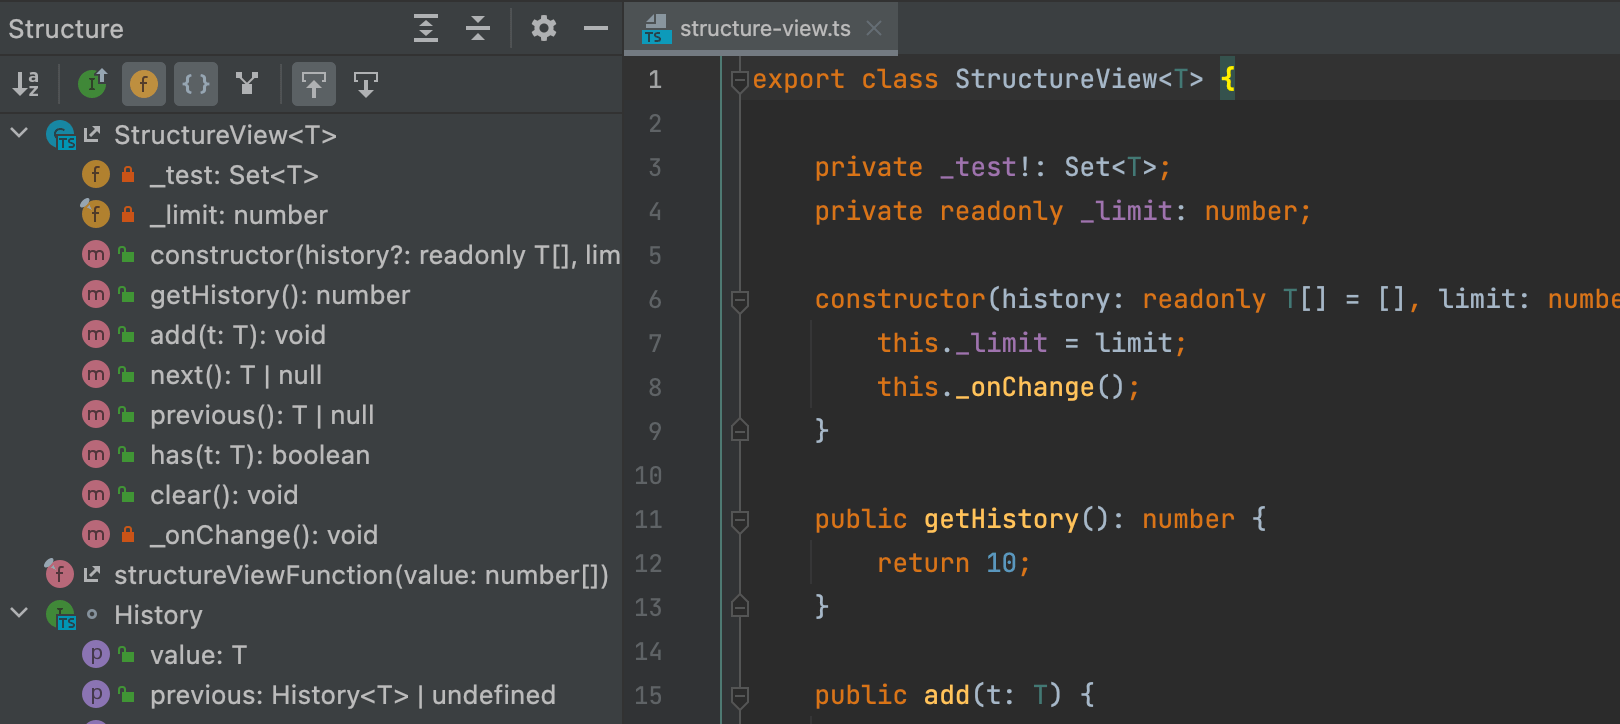Toggle Show Fields filter
This screenshot has width=1620, height=724.
(143, 84)
